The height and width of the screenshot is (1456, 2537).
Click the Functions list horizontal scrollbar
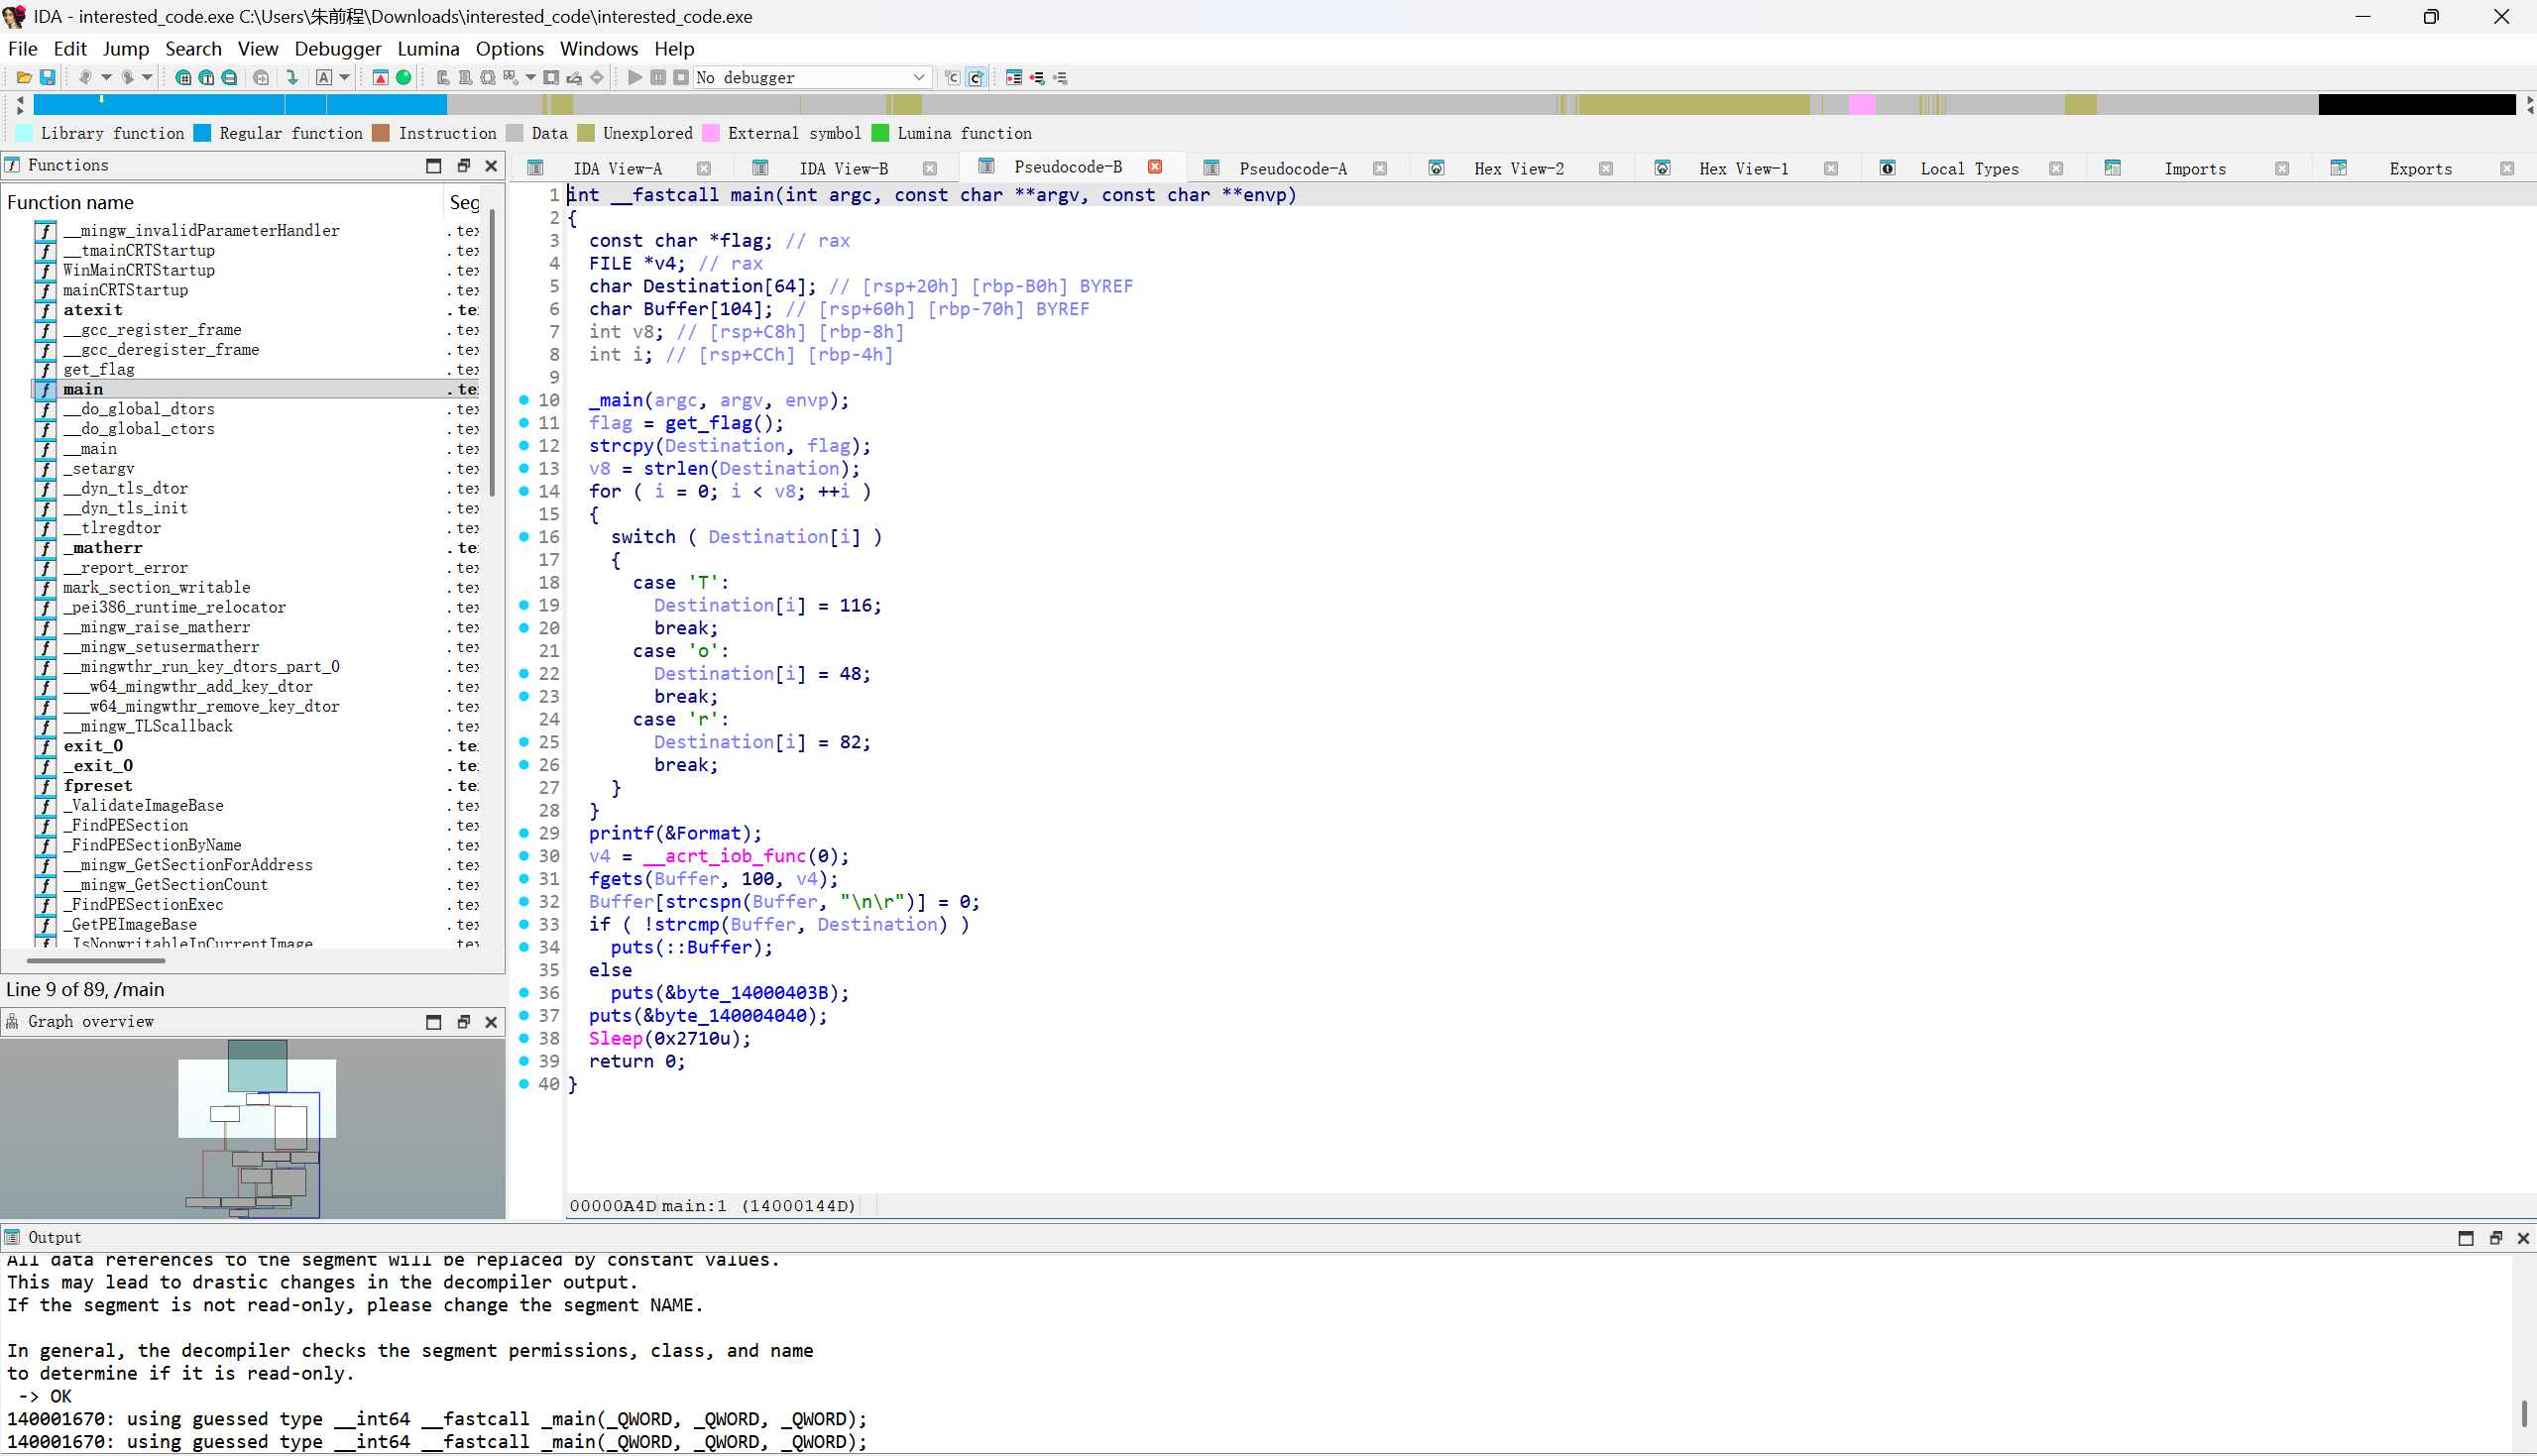96,960
